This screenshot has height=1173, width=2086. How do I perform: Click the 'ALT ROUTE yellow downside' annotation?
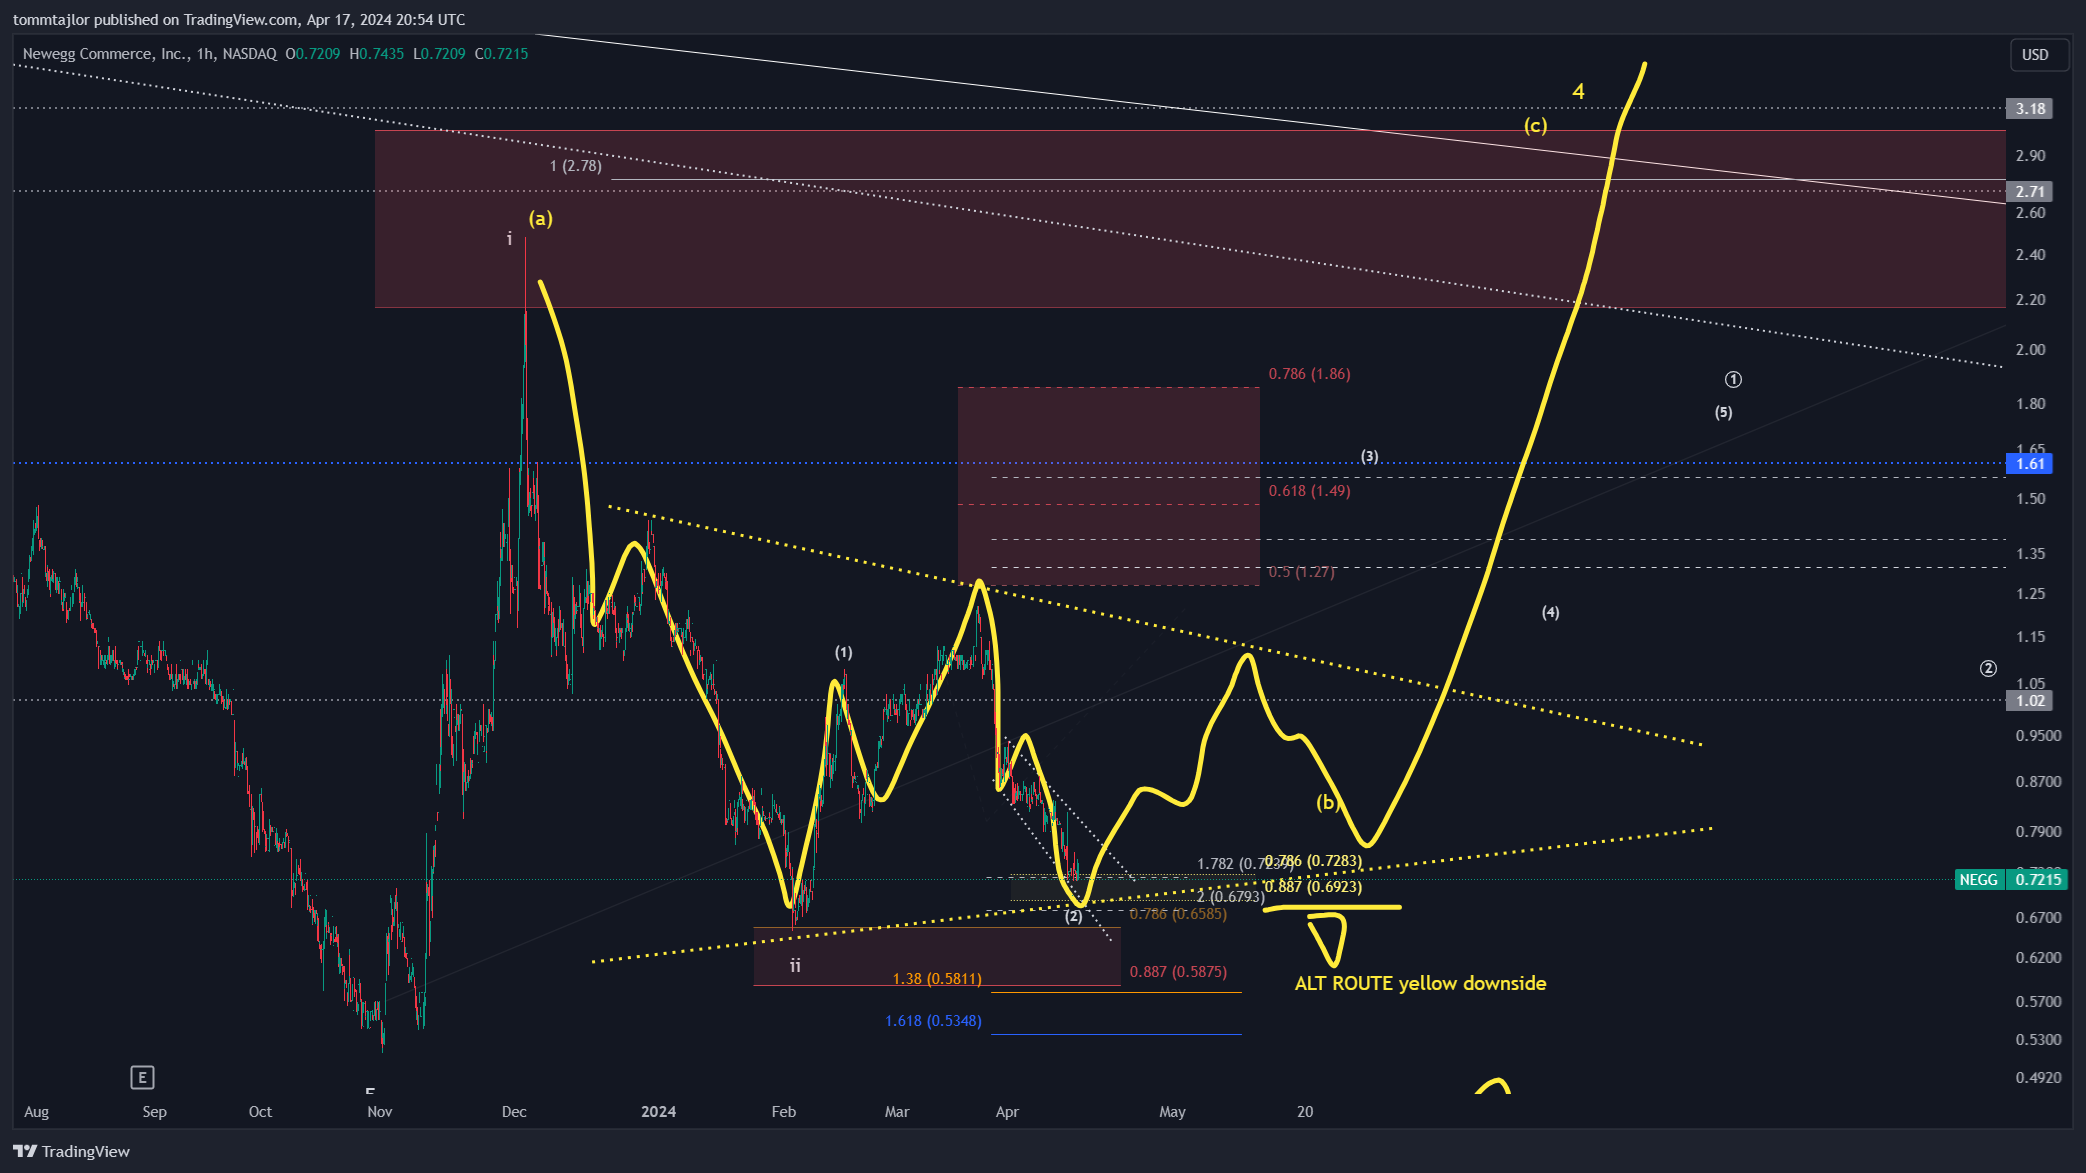point(1420,983)
